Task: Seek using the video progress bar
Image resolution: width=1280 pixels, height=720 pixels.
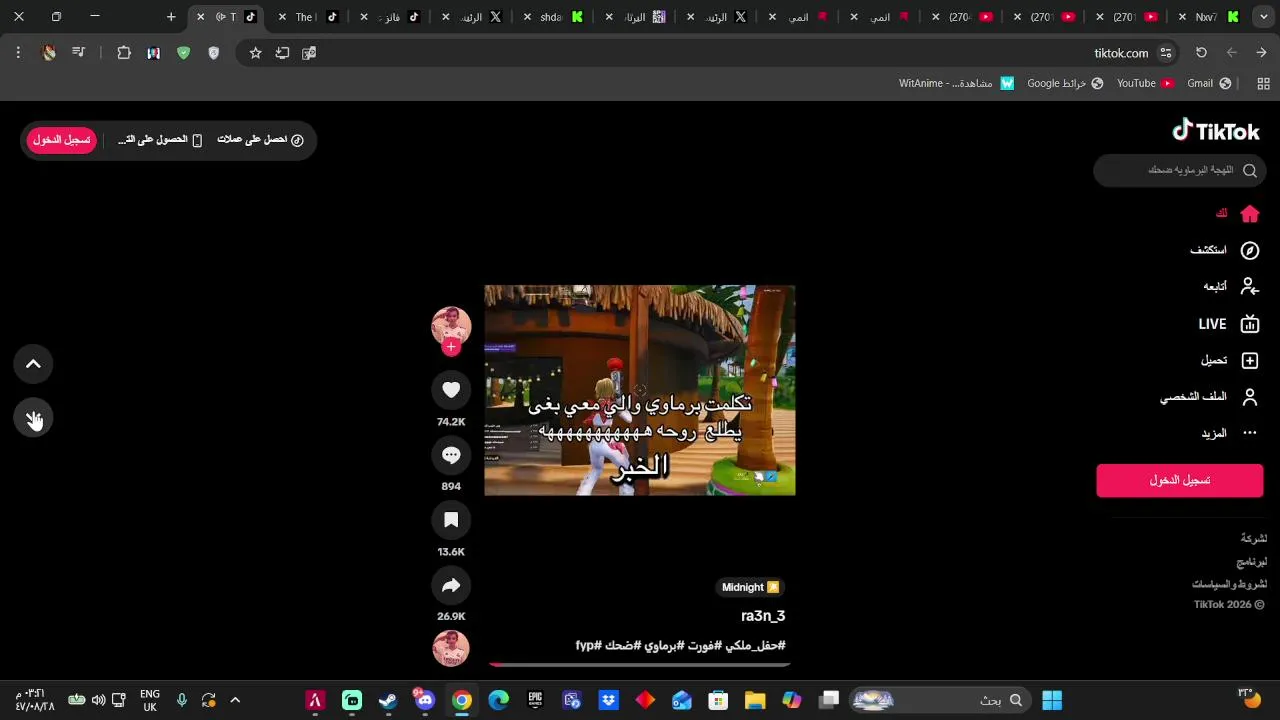Action: pyautogui.click(x=640, y=664)
